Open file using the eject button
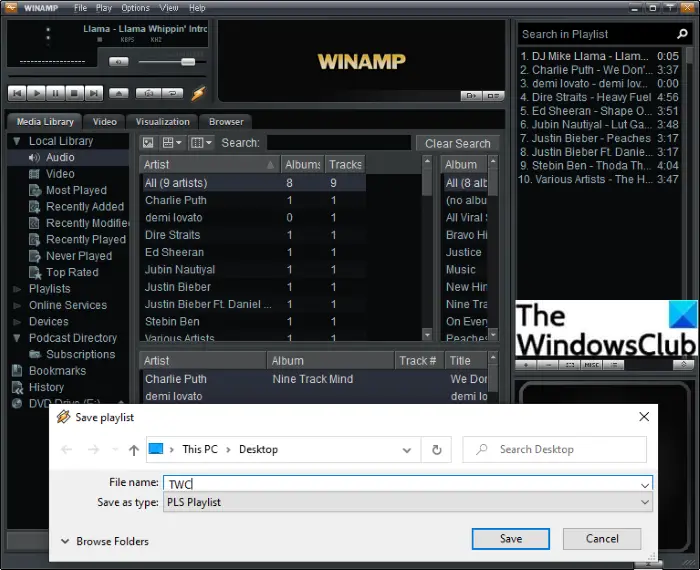Image resolution: width=700 pixels, height=570 pixels. (119, 93)
